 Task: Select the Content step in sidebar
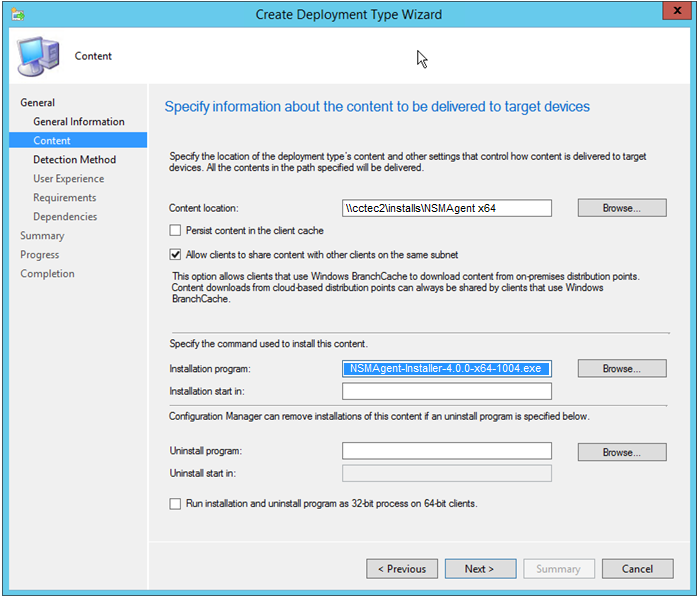pyautogui.click(x=78, y=140)
